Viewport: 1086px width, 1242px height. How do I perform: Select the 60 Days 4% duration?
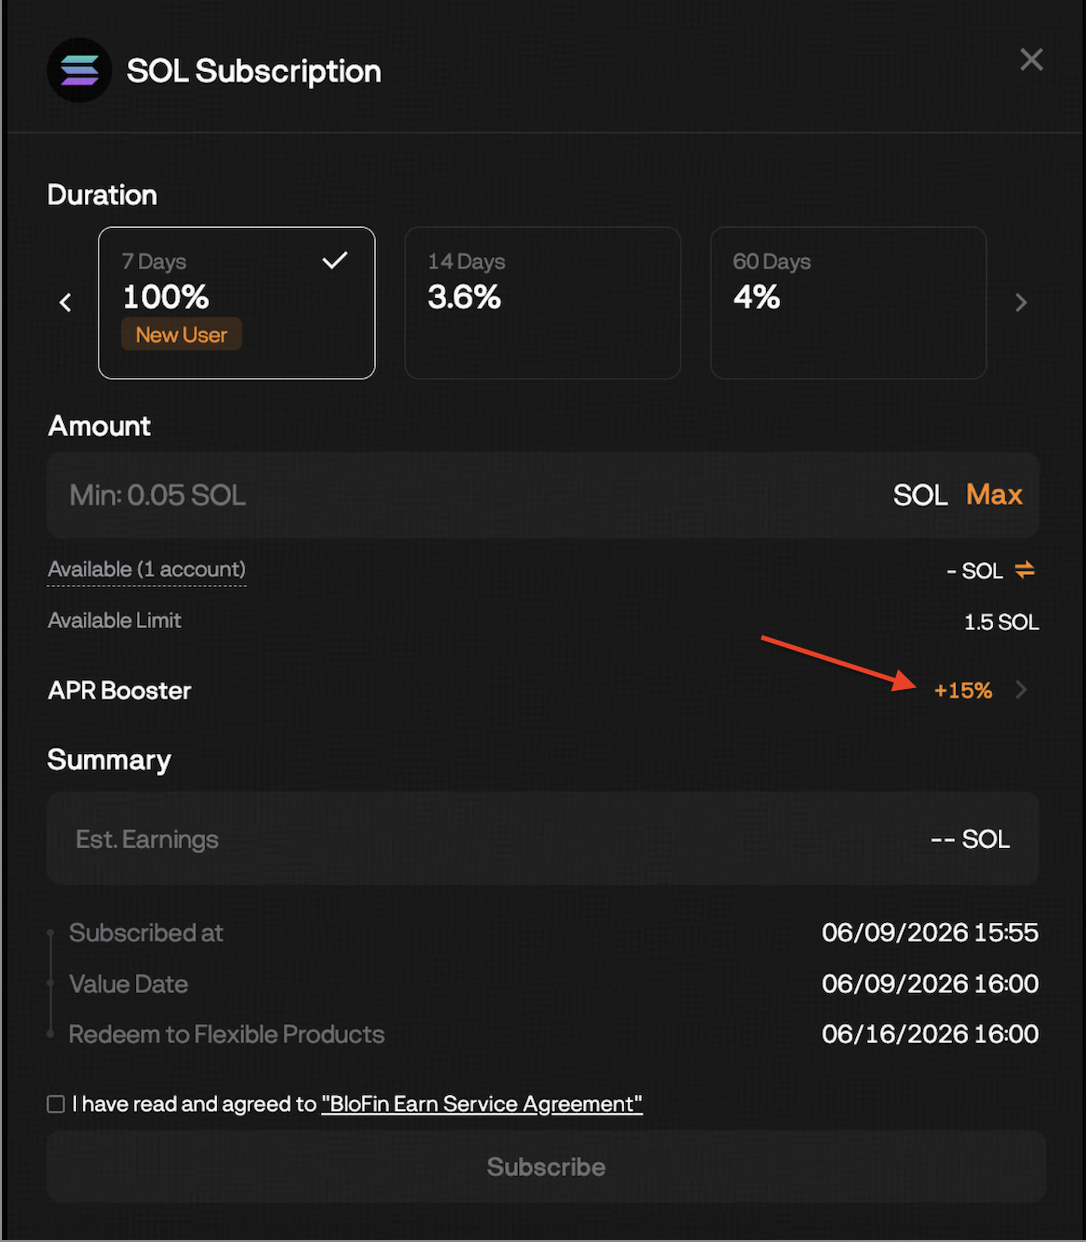(848, 303)
